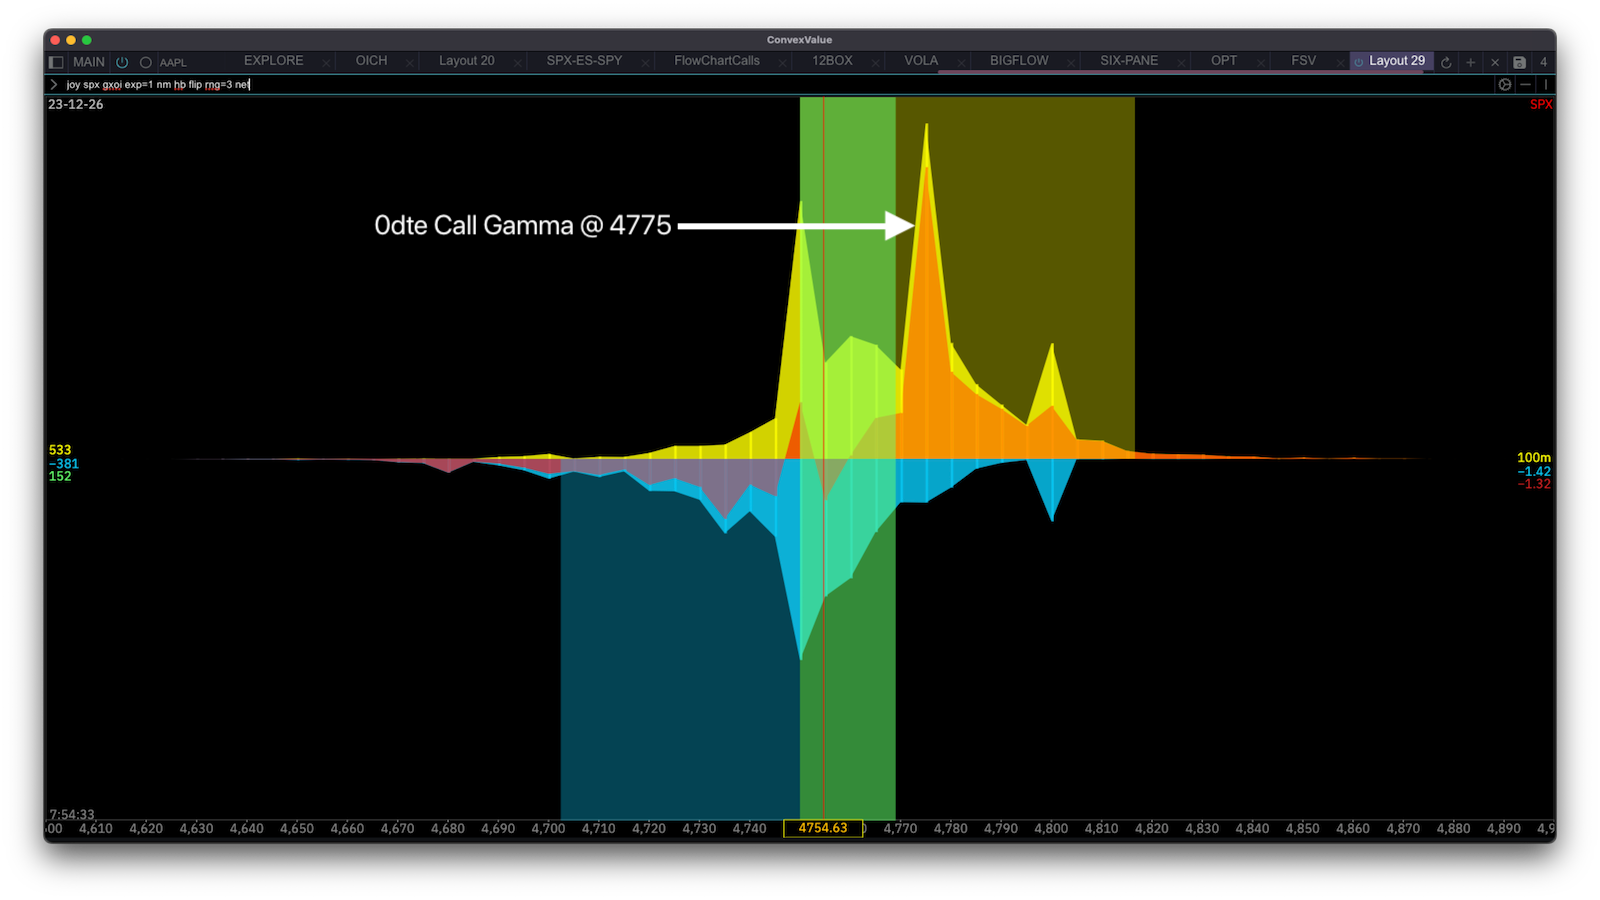Click the 23-12-26 date label
Image resolution: width=1600 pixels, height=900 pixels.
click(76, 104)
